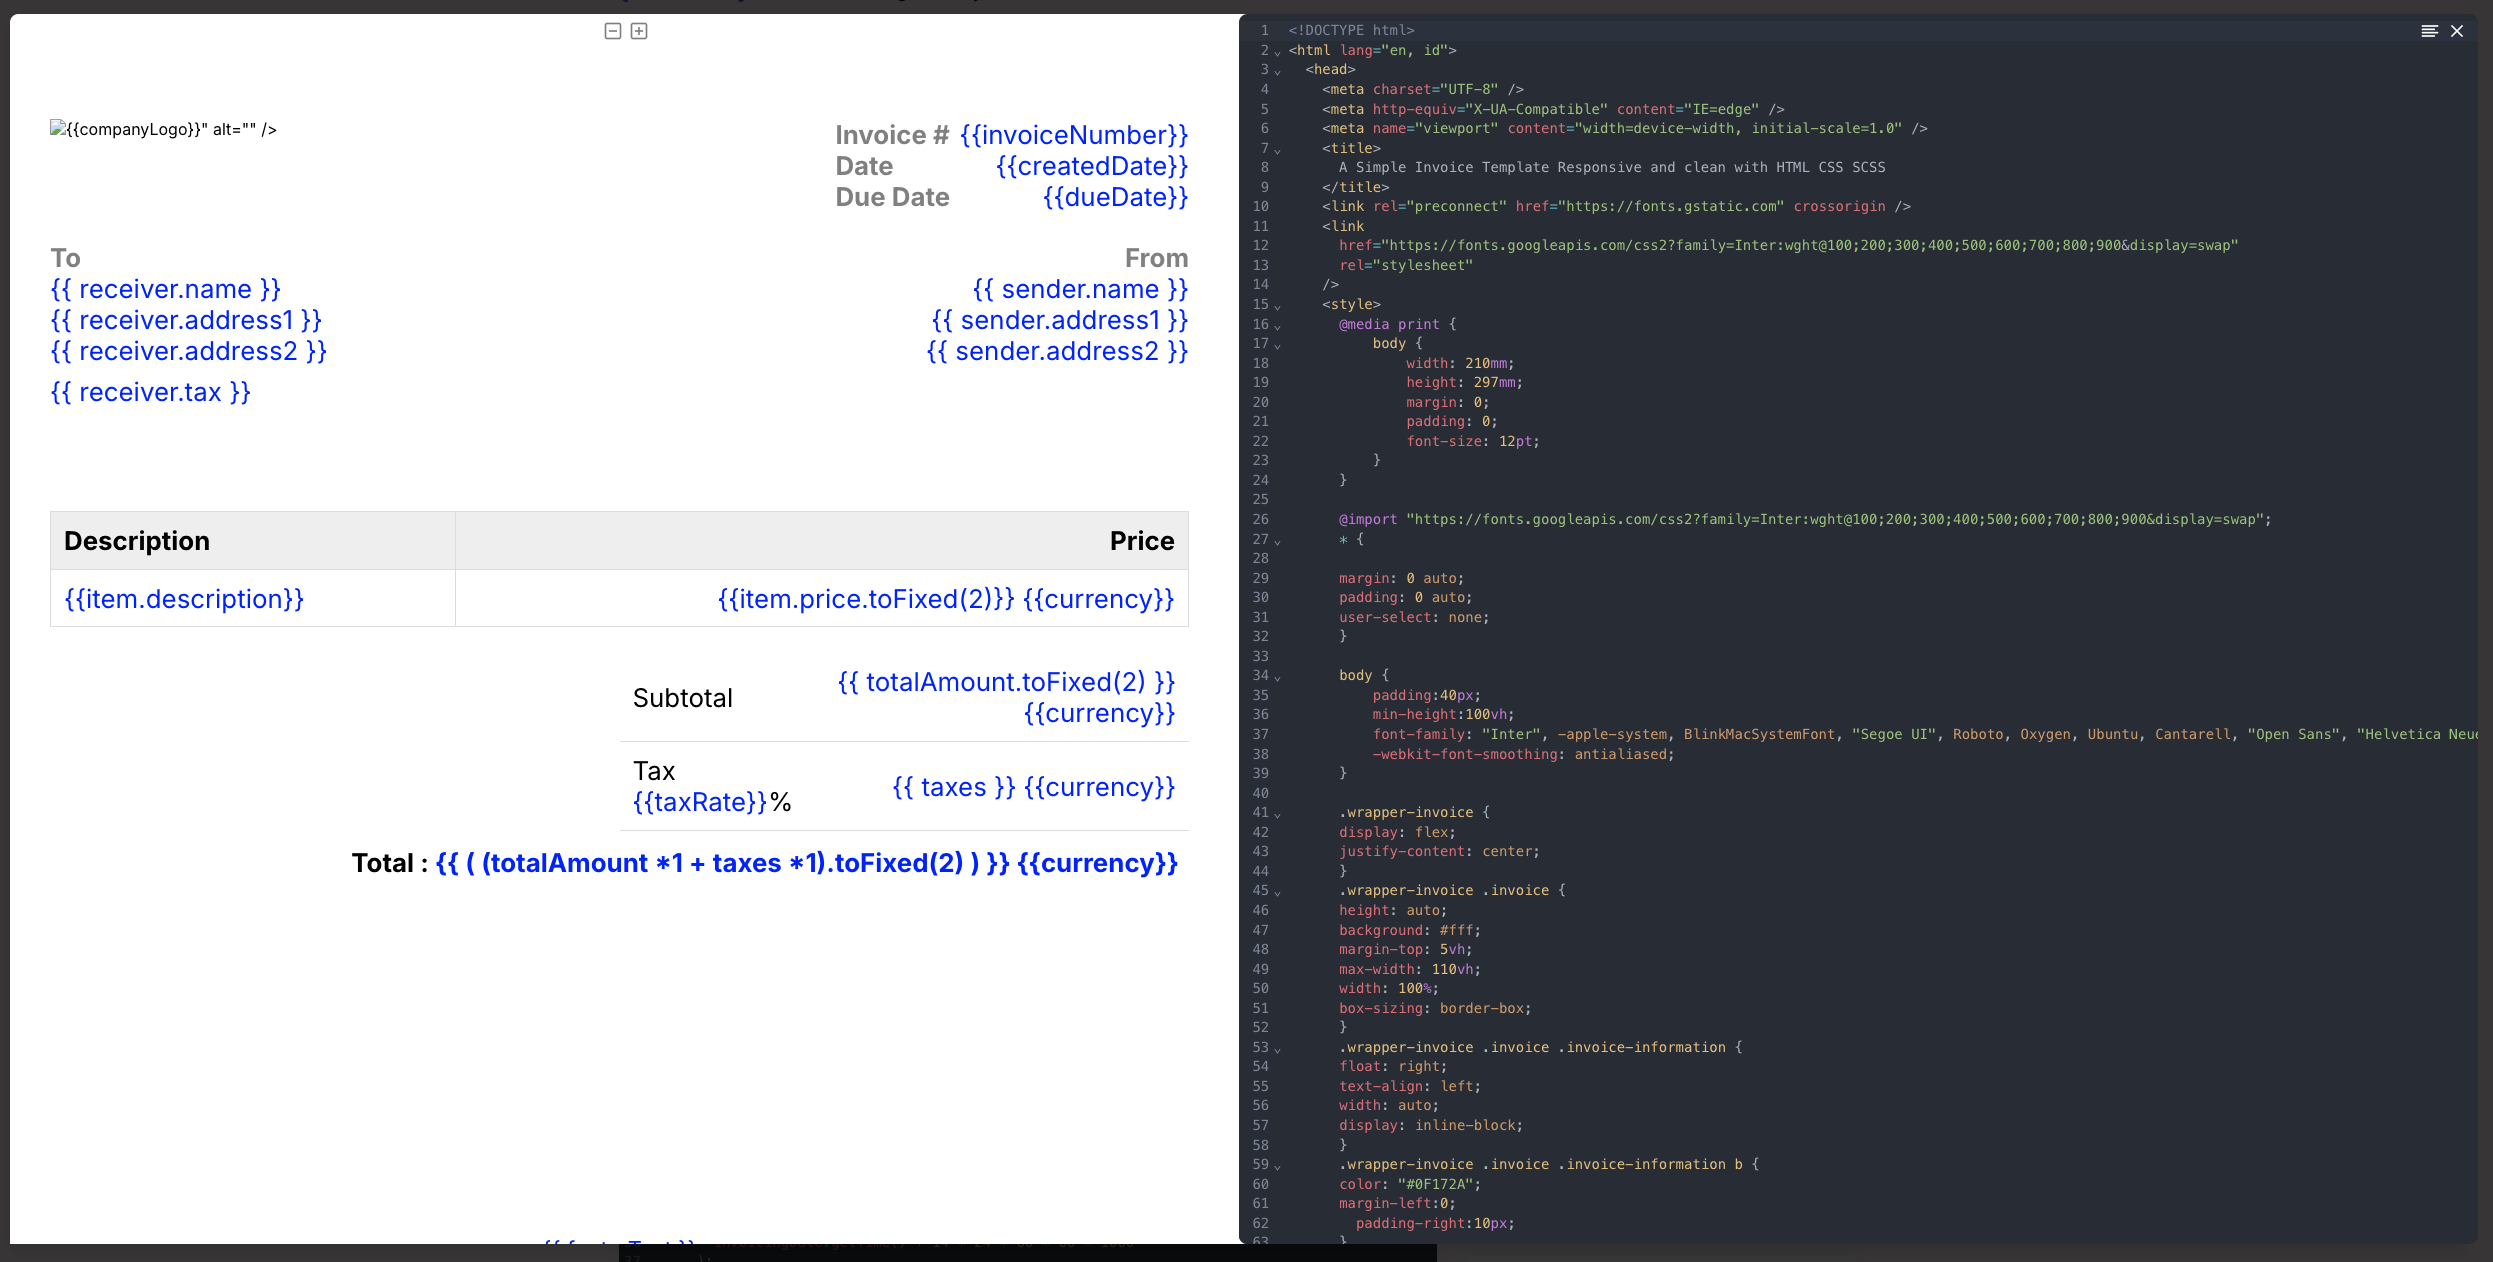2493x1262 pixels.
Task: Click the 'width: 210mm' code line
Action: (1460, 364)
